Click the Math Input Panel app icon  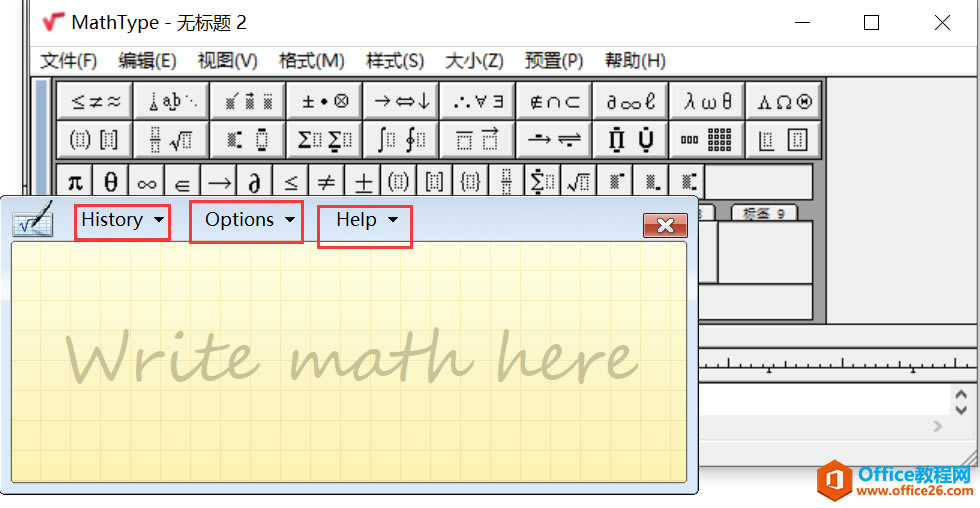pos(33,219)
